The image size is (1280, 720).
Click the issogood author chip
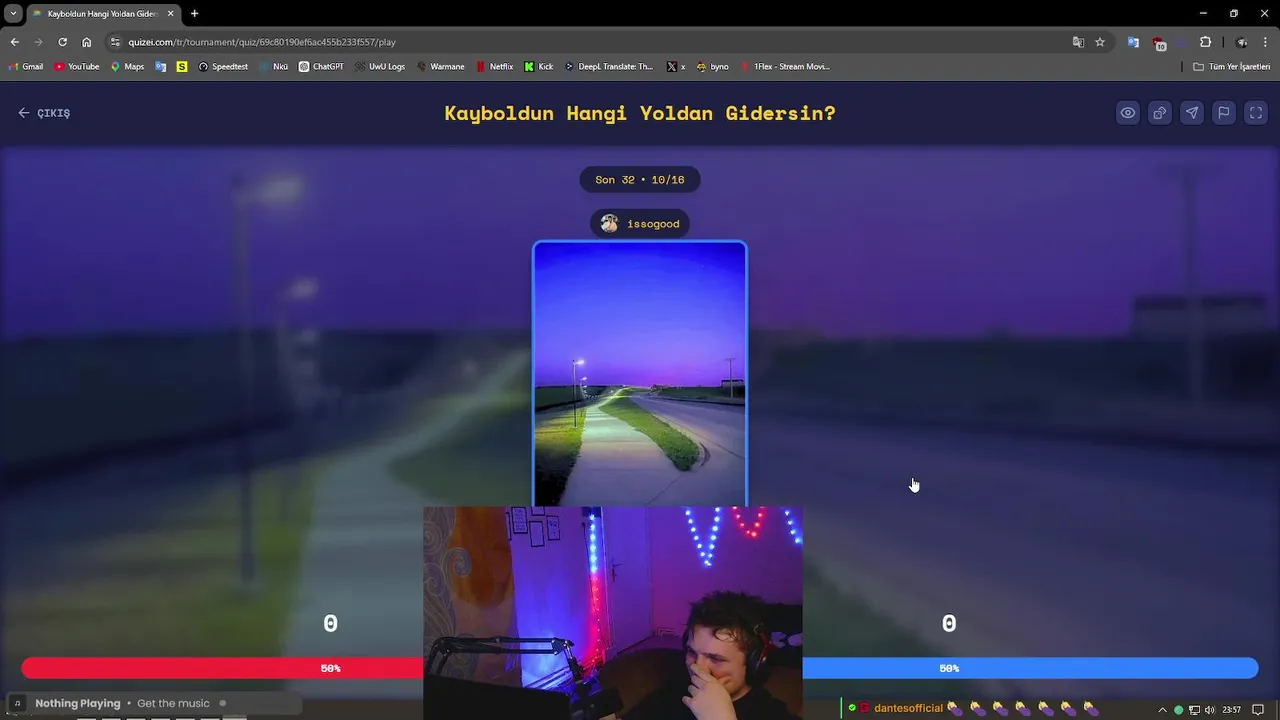click(x=640, y=224)
